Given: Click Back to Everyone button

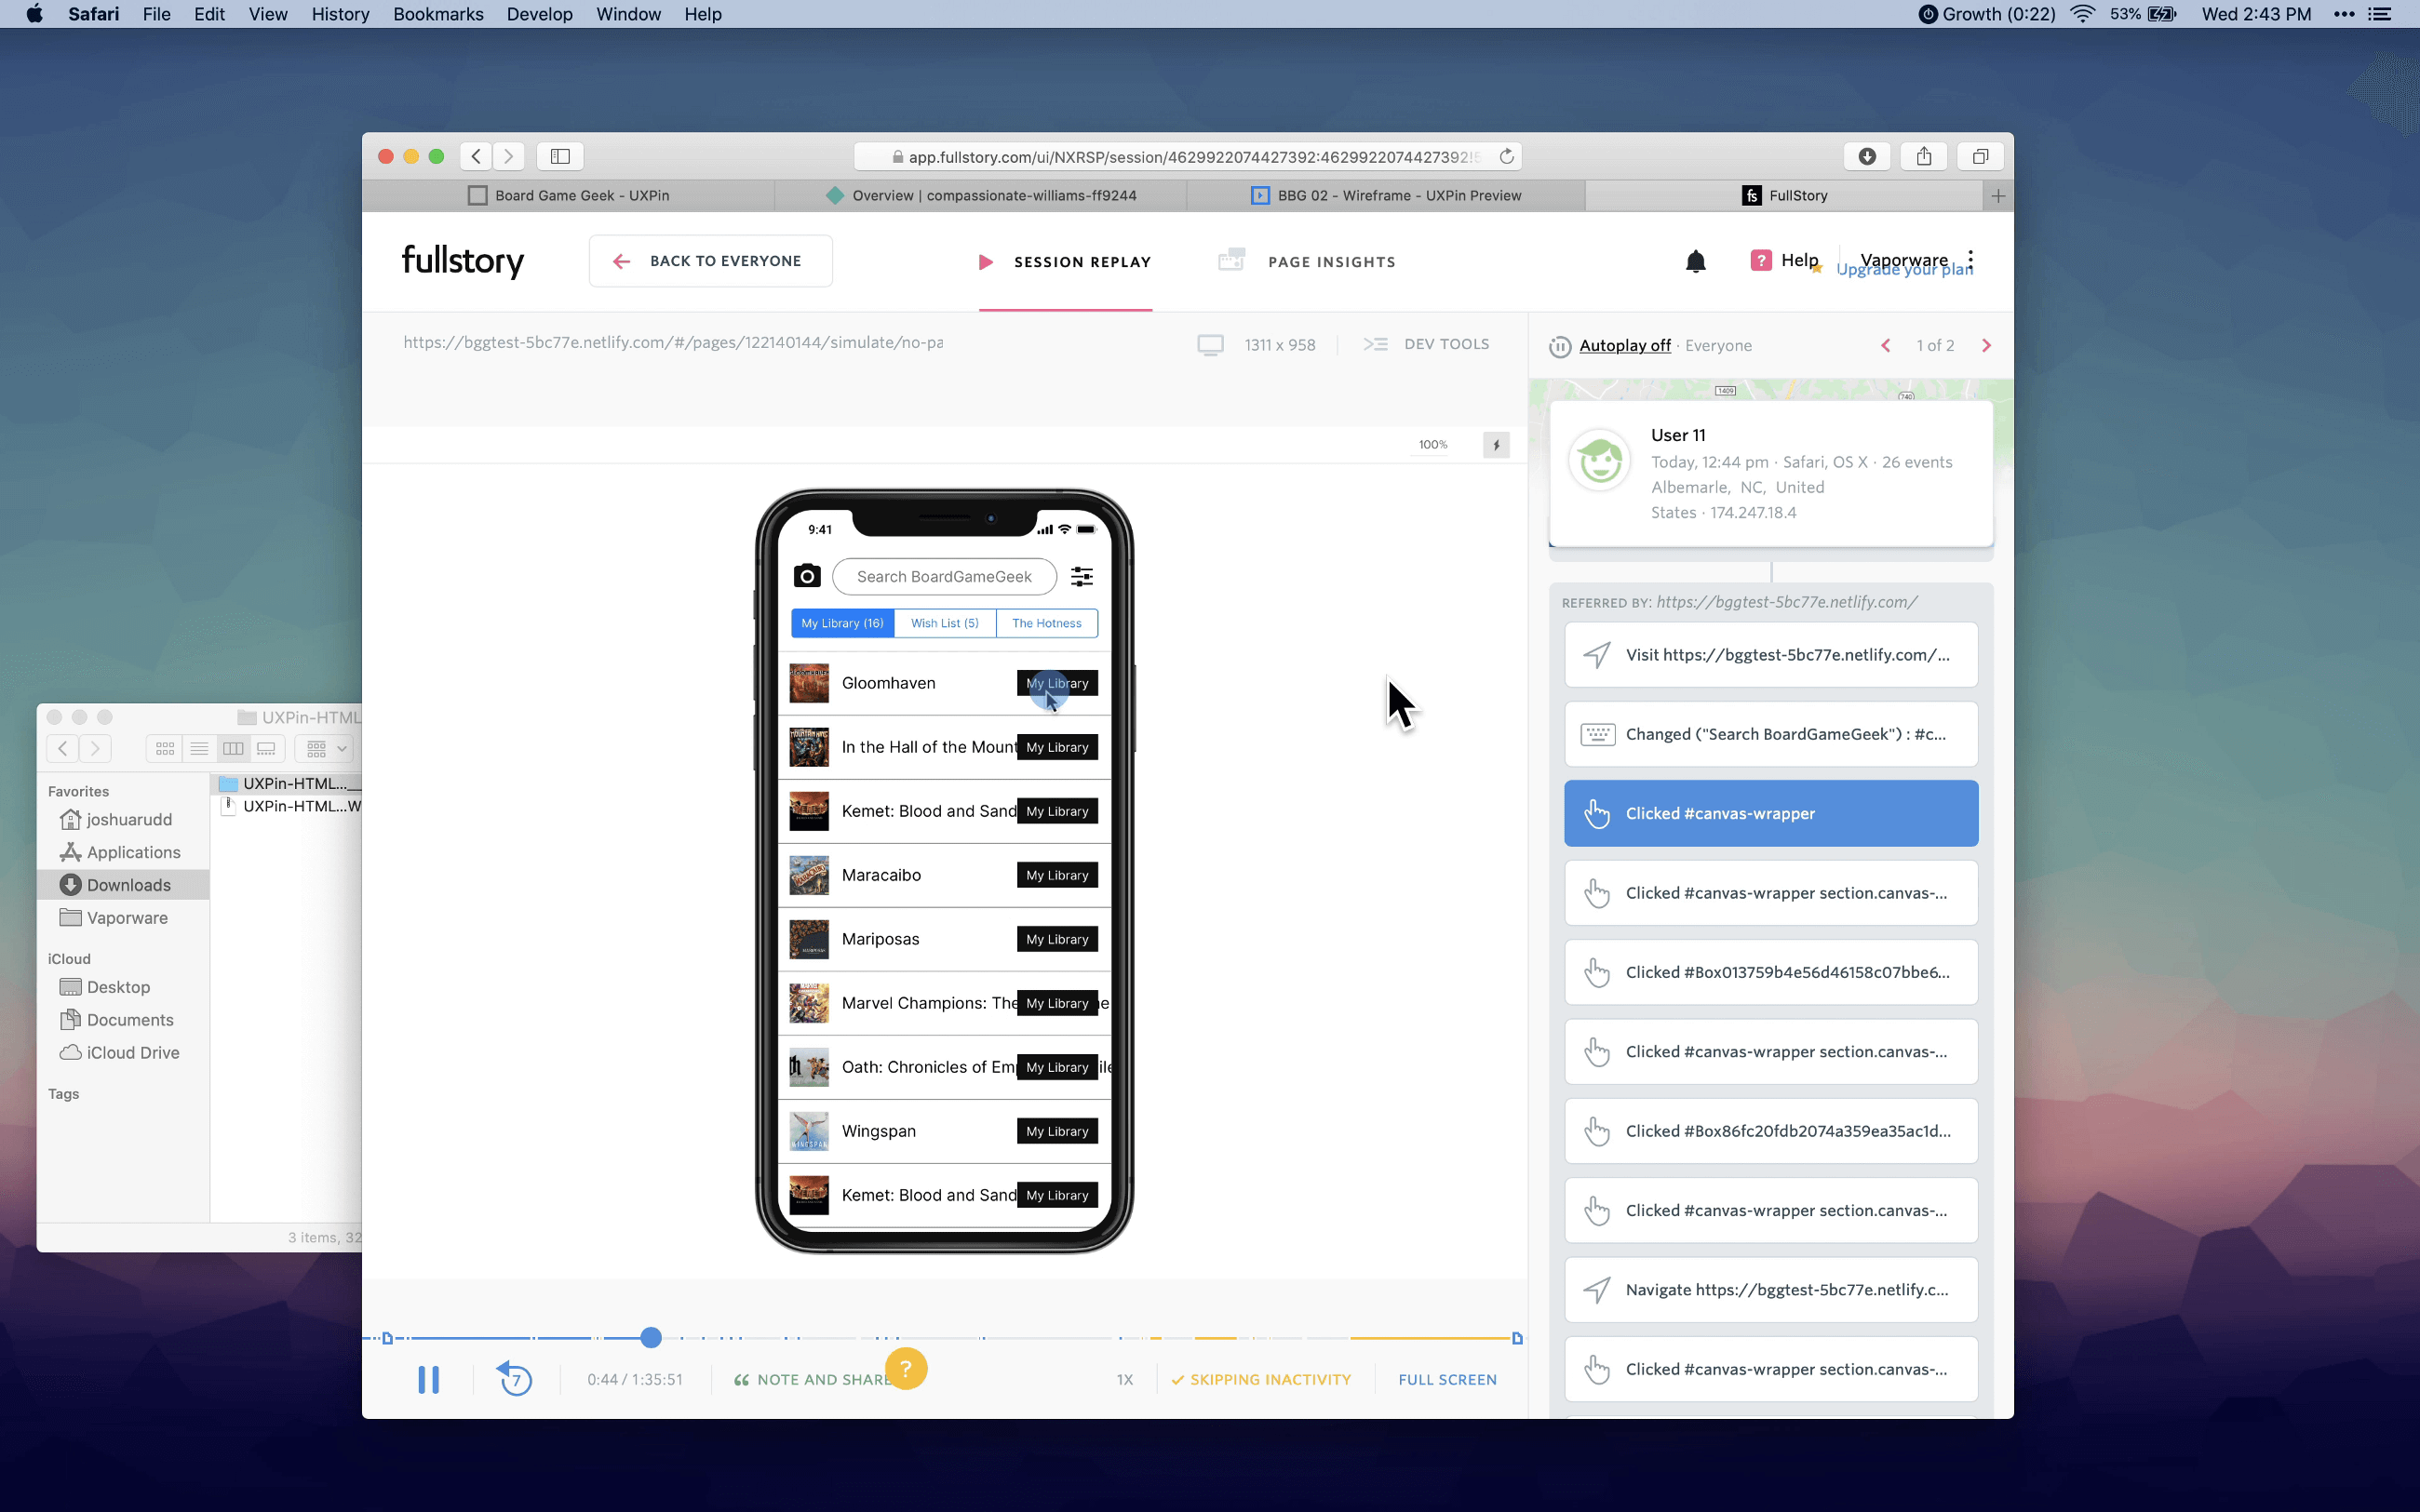Looking at the screenshot, I should 709,260.
